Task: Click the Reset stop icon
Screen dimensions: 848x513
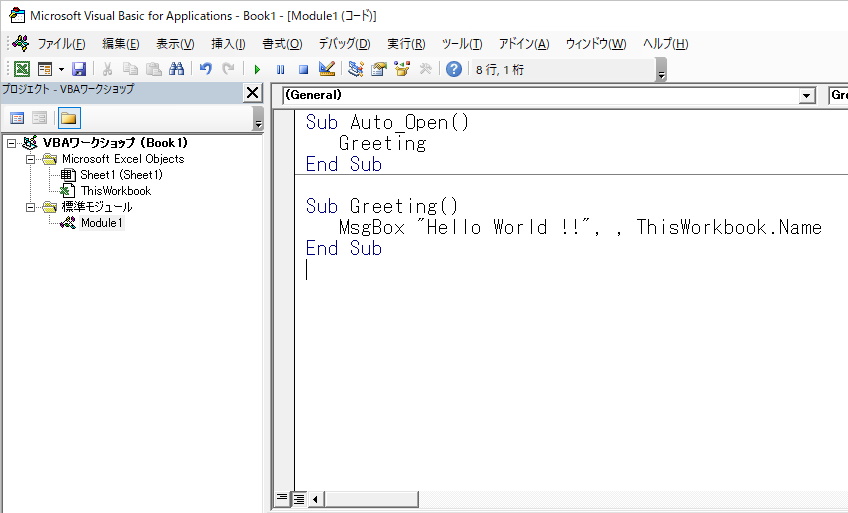Action: (x=303, y=70)
